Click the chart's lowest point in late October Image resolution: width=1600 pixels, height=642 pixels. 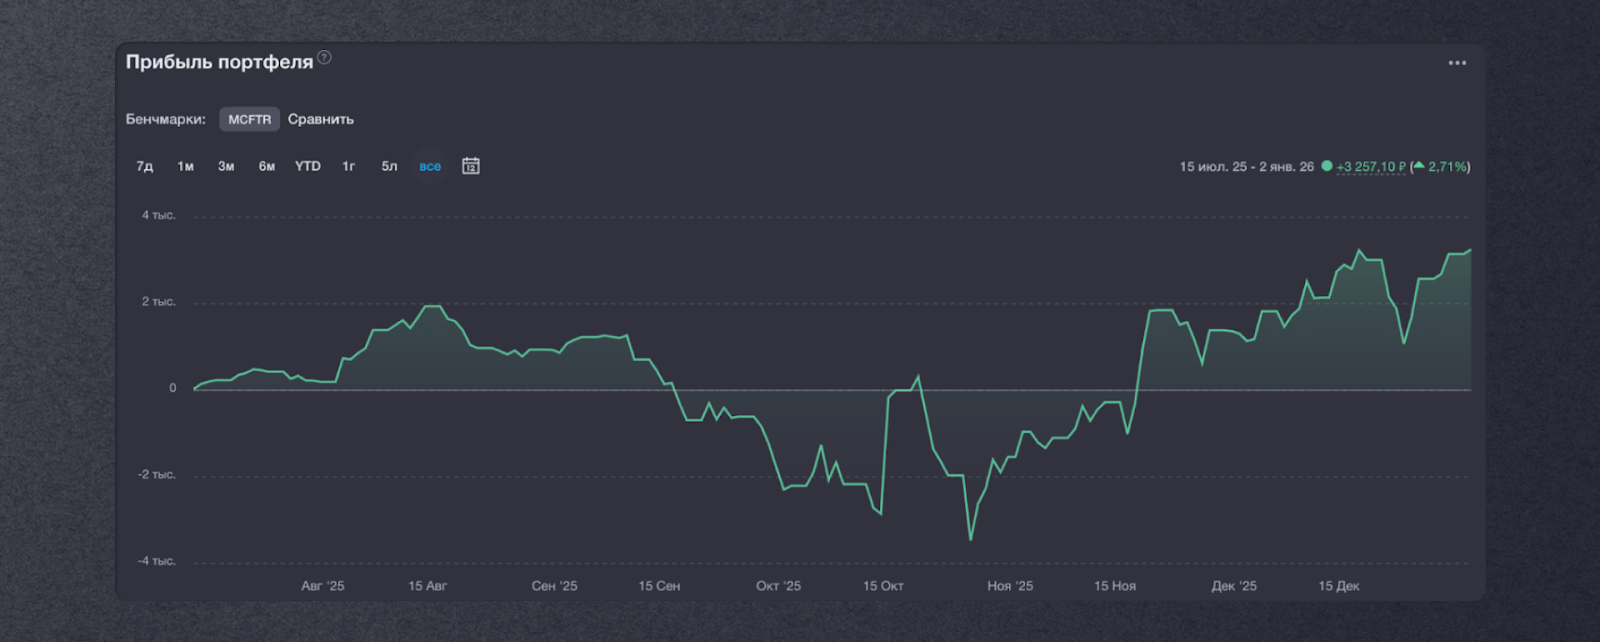click(970, 540)
